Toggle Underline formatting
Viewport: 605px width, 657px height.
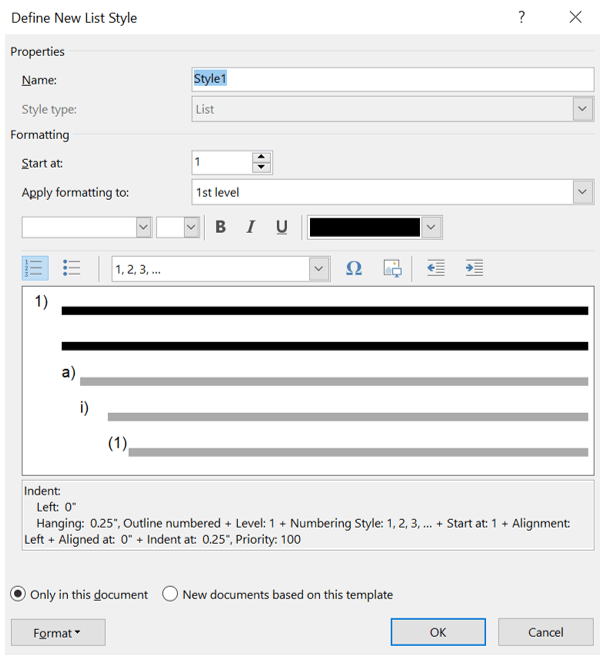[282, 228]
